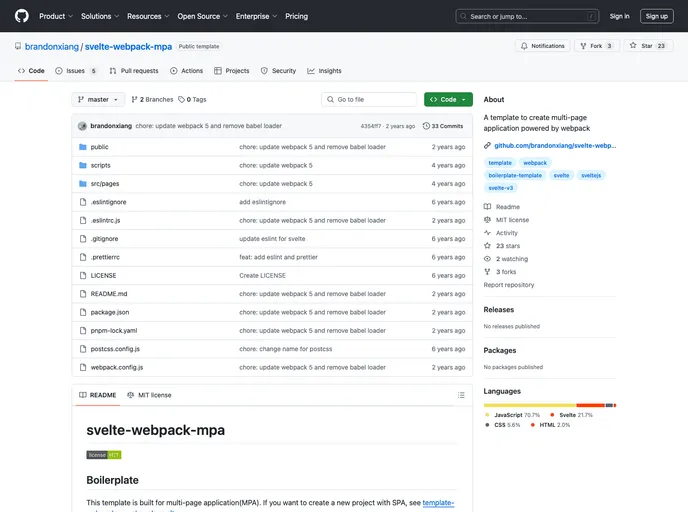688x512 pixels.
Task: Open brandonxiang user profile link
Action: pyautogui.click(x=52, y=47)
